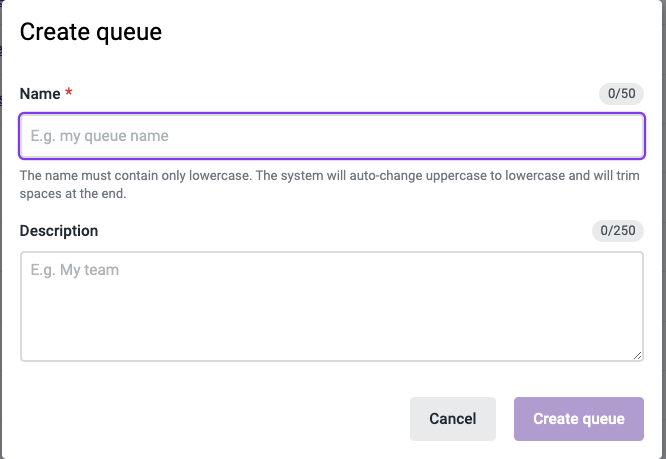This screenshot has height=459, width=666.
Task: Click the purple focus border of the Name box
Action: [x=332, y=114]
